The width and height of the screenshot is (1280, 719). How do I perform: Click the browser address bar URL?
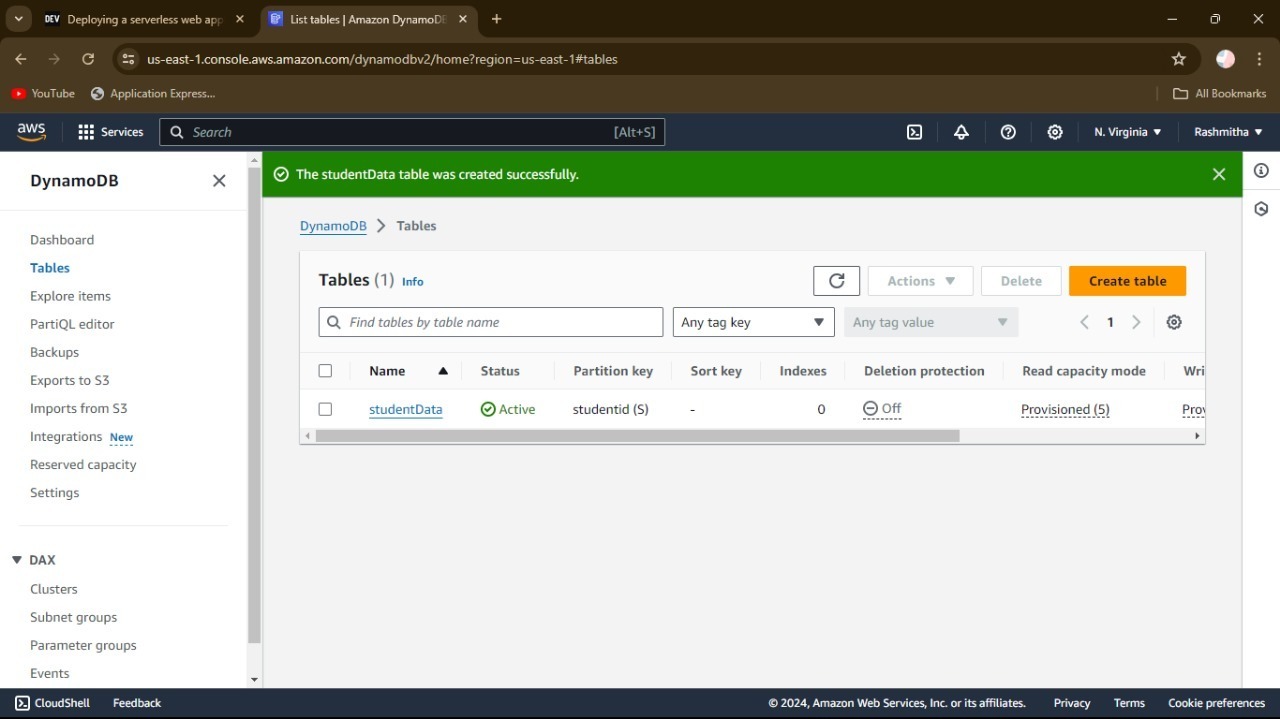pos(382,59)
